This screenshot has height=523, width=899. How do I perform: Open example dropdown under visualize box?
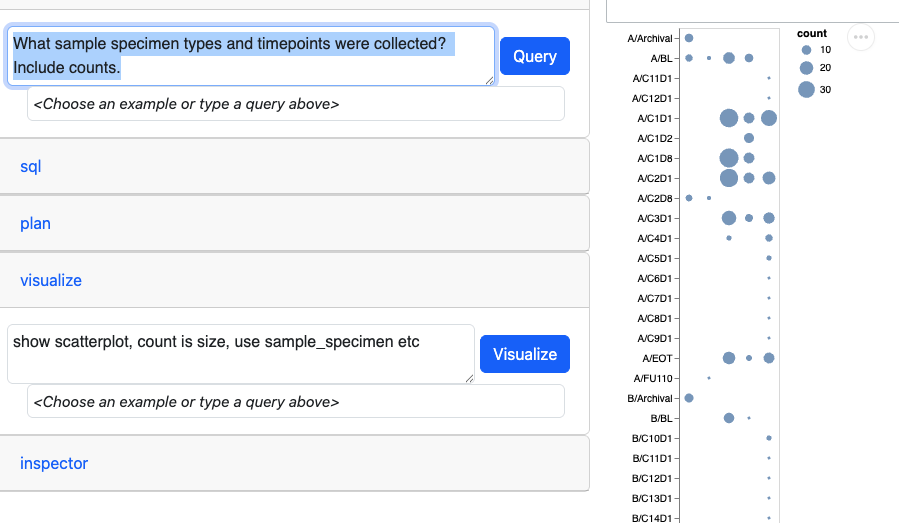click(296, 401)
